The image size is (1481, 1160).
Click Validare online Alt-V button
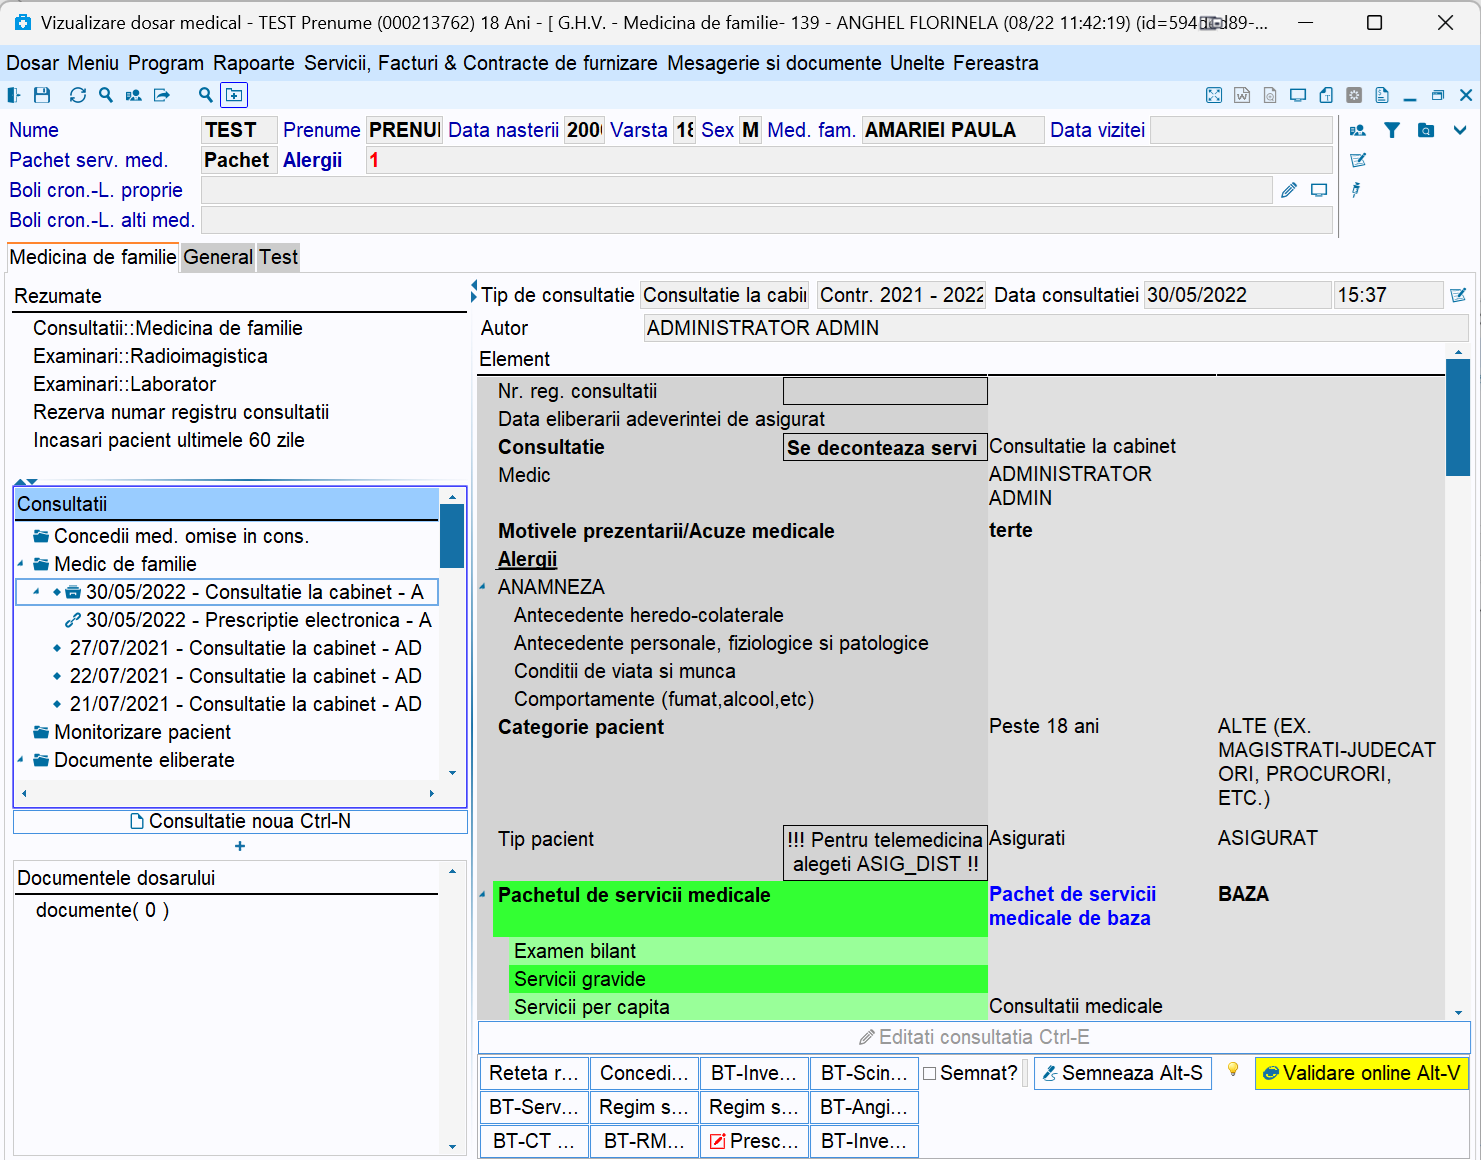pyautogui.click(x=1362, y=1073)
